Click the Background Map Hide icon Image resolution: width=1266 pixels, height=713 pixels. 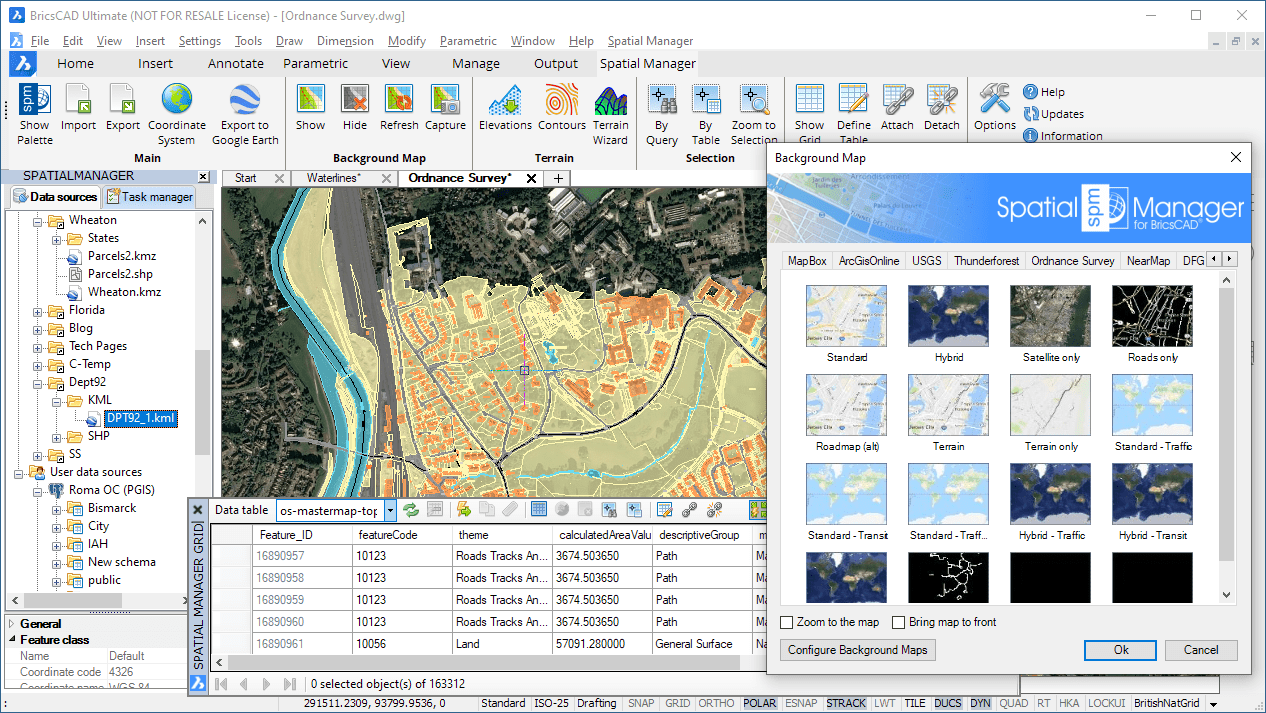pos(355,100)
